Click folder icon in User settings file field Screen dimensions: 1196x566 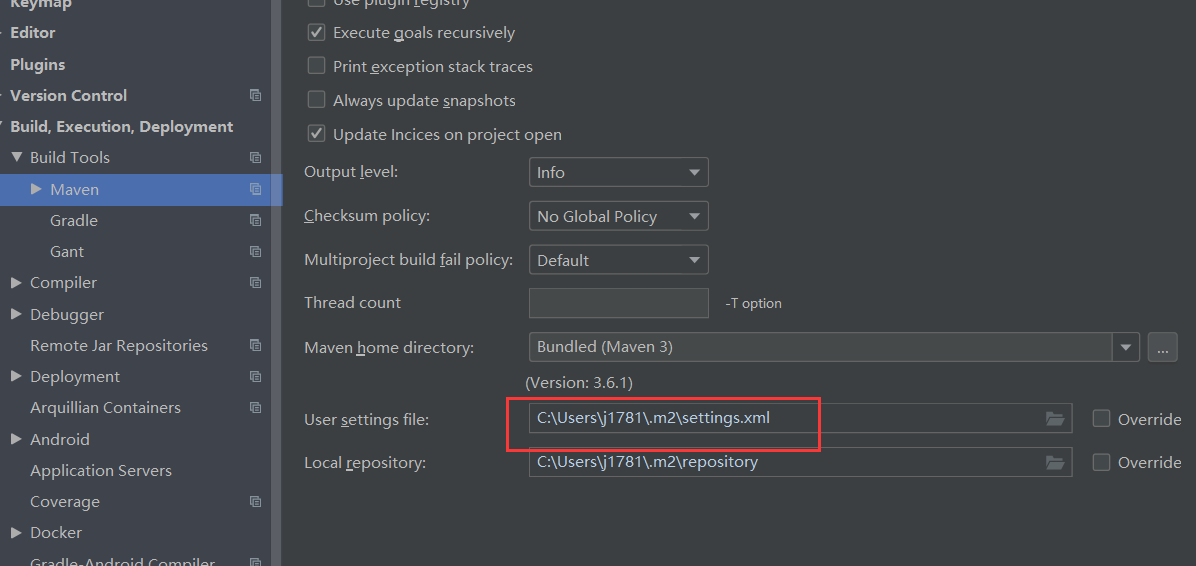[x=1055, y=418]
